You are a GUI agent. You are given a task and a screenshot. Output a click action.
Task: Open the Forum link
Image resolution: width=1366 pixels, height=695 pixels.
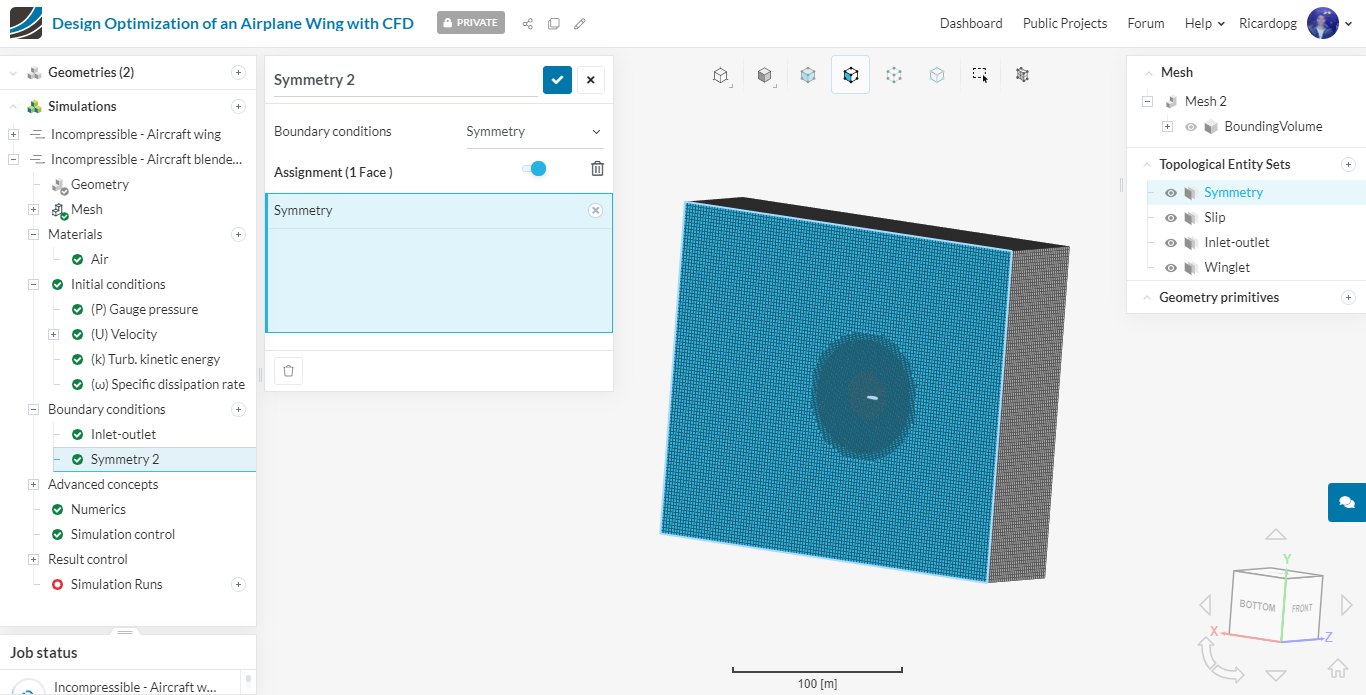1146,23
